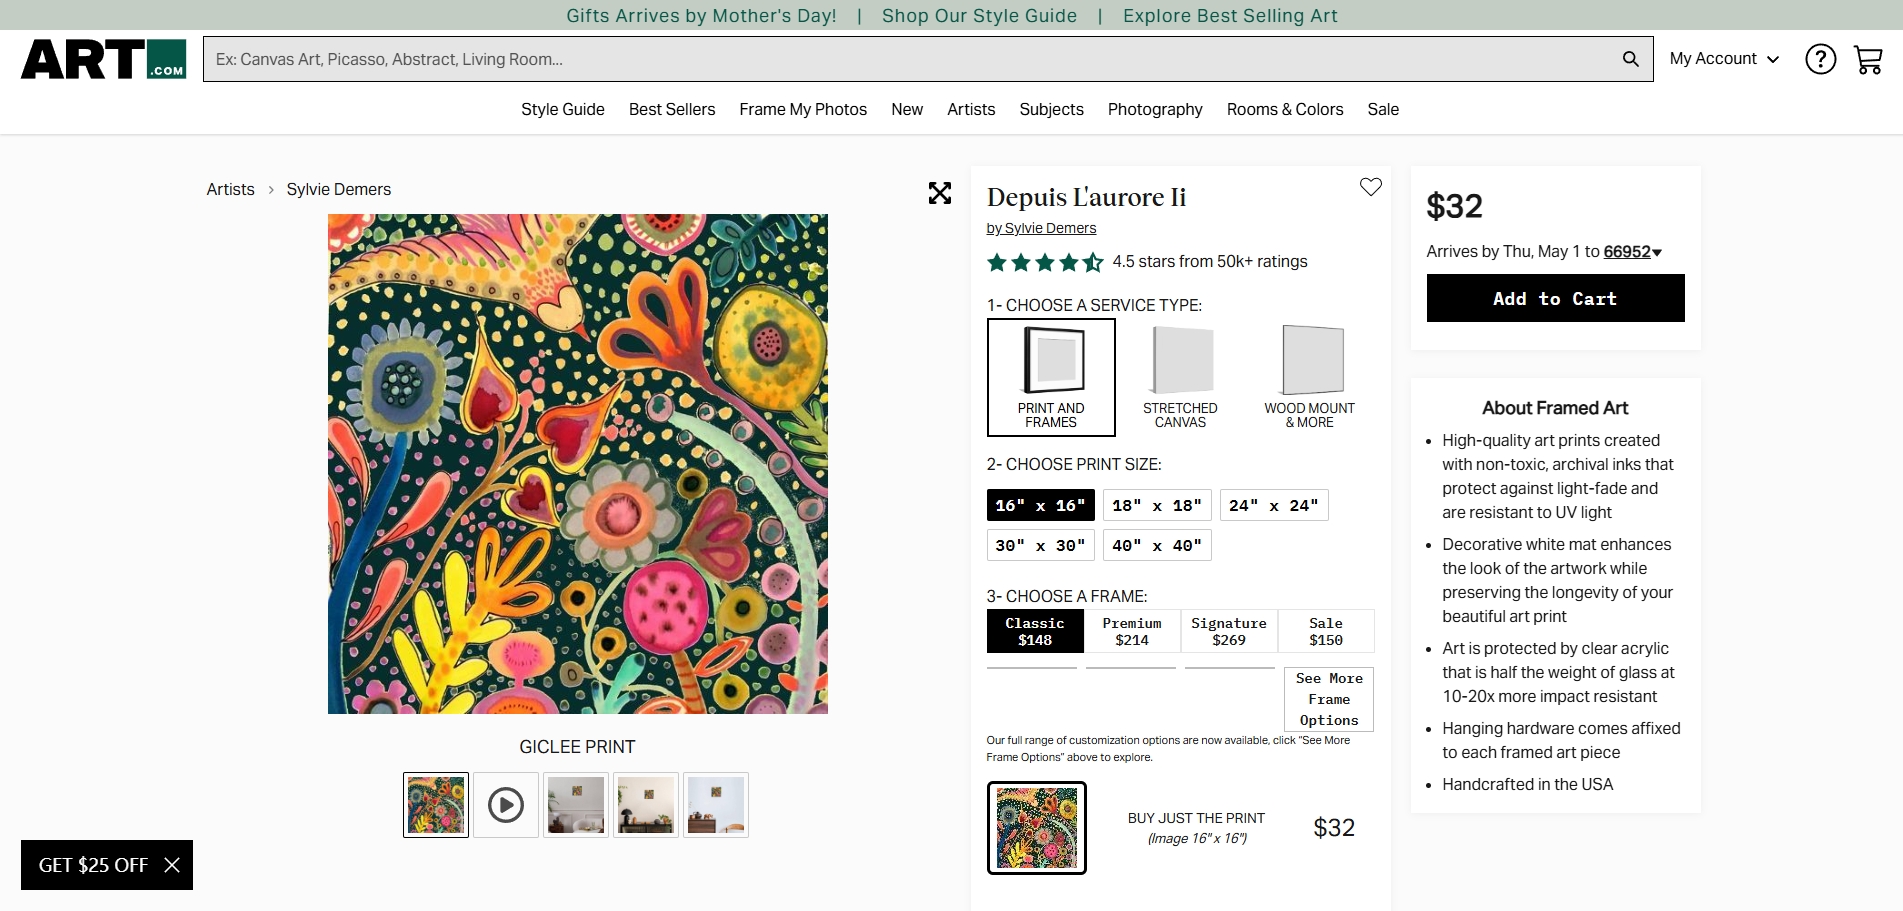Screen dimensions: 1903x911
Task: Open See More Frame Options
Action: click(x=1328, y=699)
